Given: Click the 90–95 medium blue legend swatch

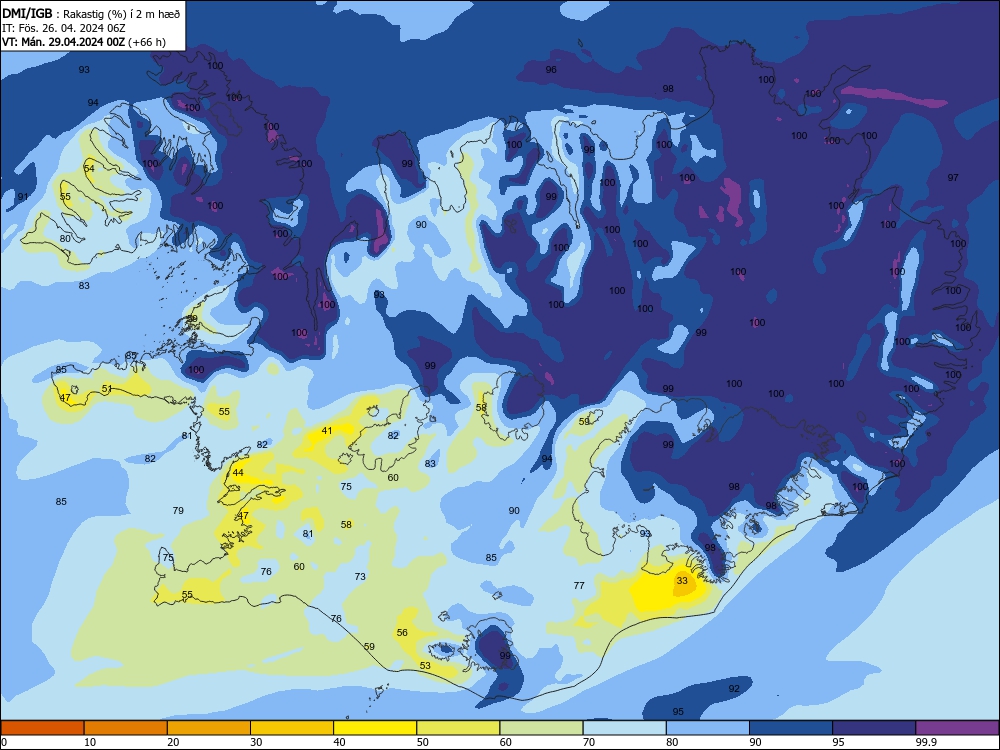Looking at the screenshot, I should (x=791, y=728).
